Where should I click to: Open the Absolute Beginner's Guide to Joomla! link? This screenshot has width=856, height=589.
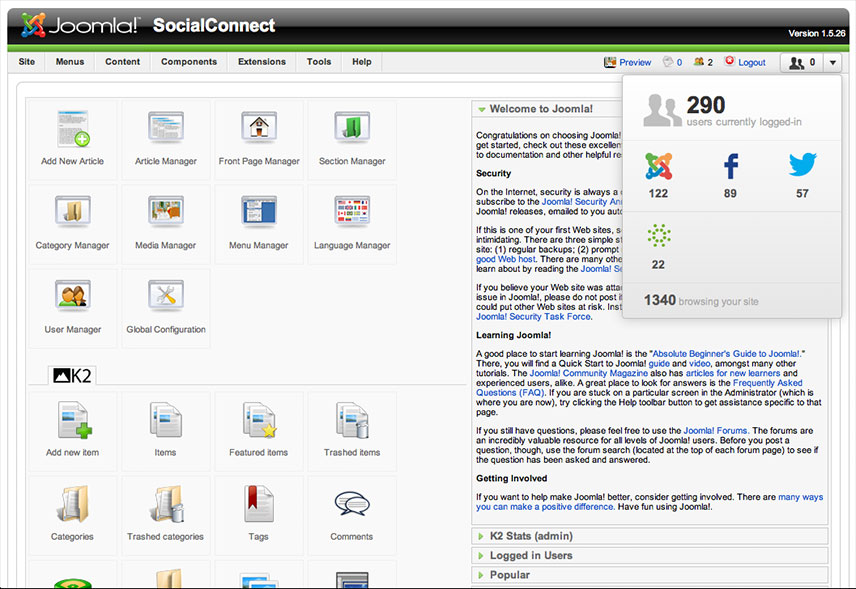[727, 354]
